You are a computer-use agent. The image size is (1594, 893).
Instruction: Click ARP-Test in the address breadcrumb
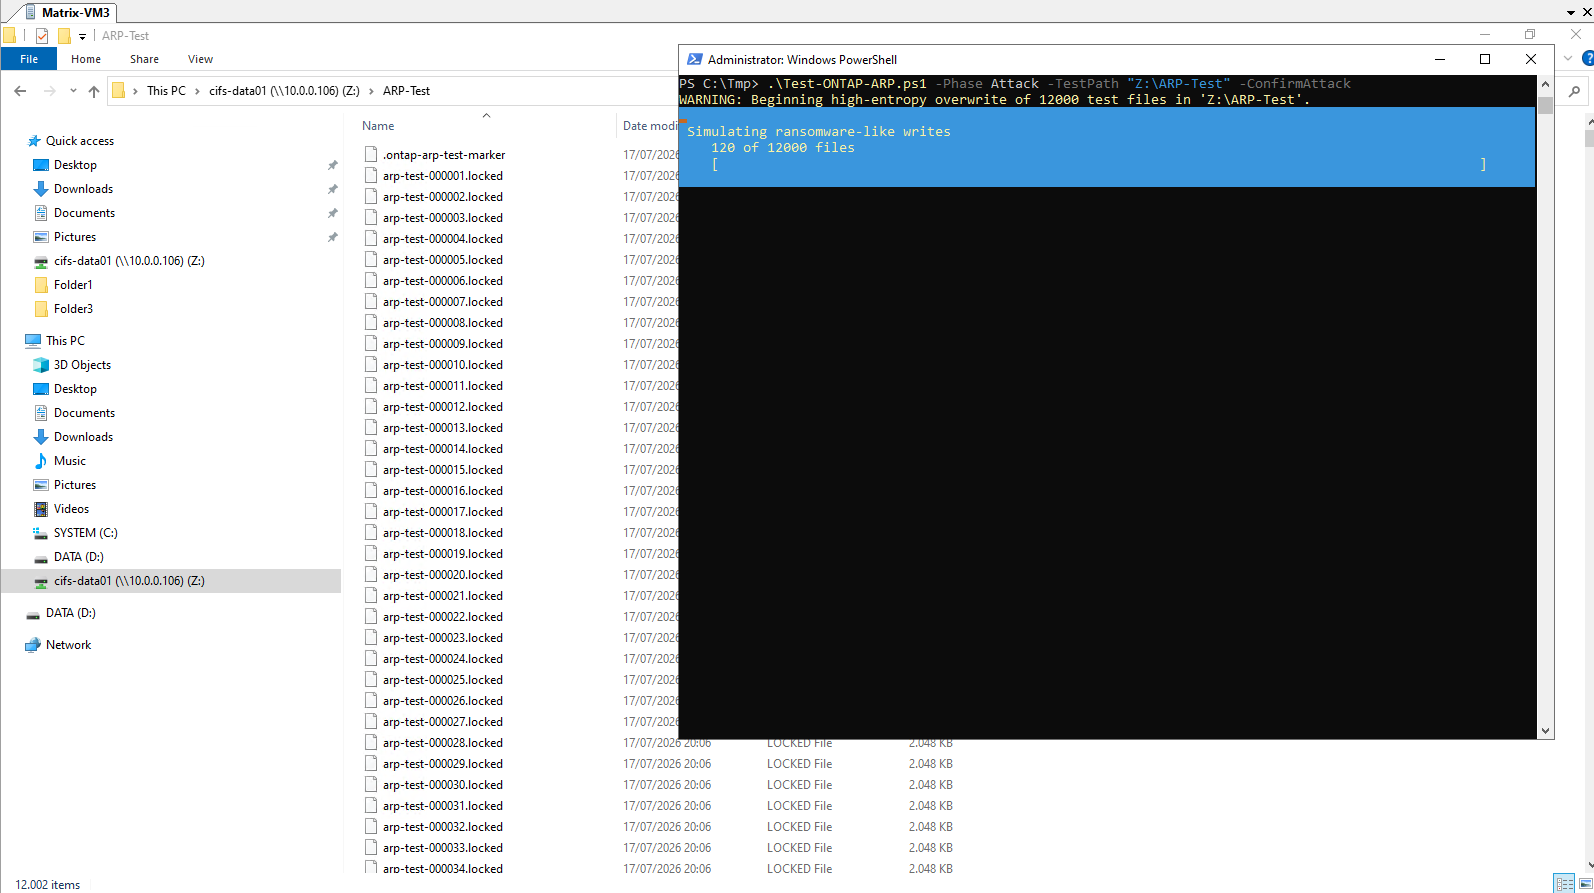[x=406, y=91]
